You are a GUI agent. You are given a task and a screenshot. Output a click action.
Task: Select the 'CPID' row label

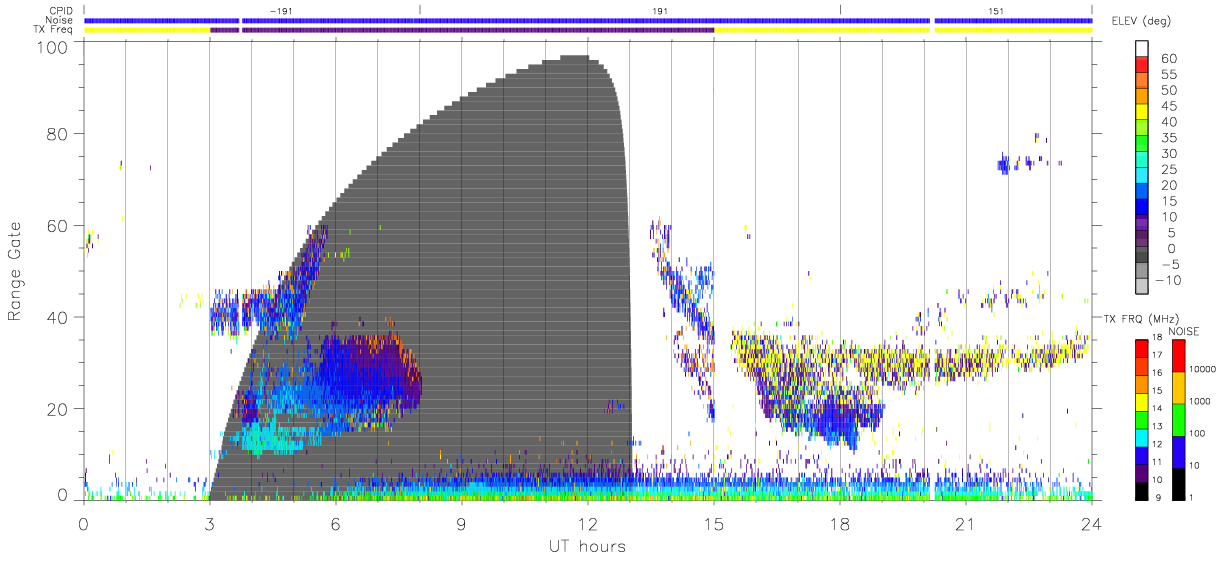coord(62,11)
